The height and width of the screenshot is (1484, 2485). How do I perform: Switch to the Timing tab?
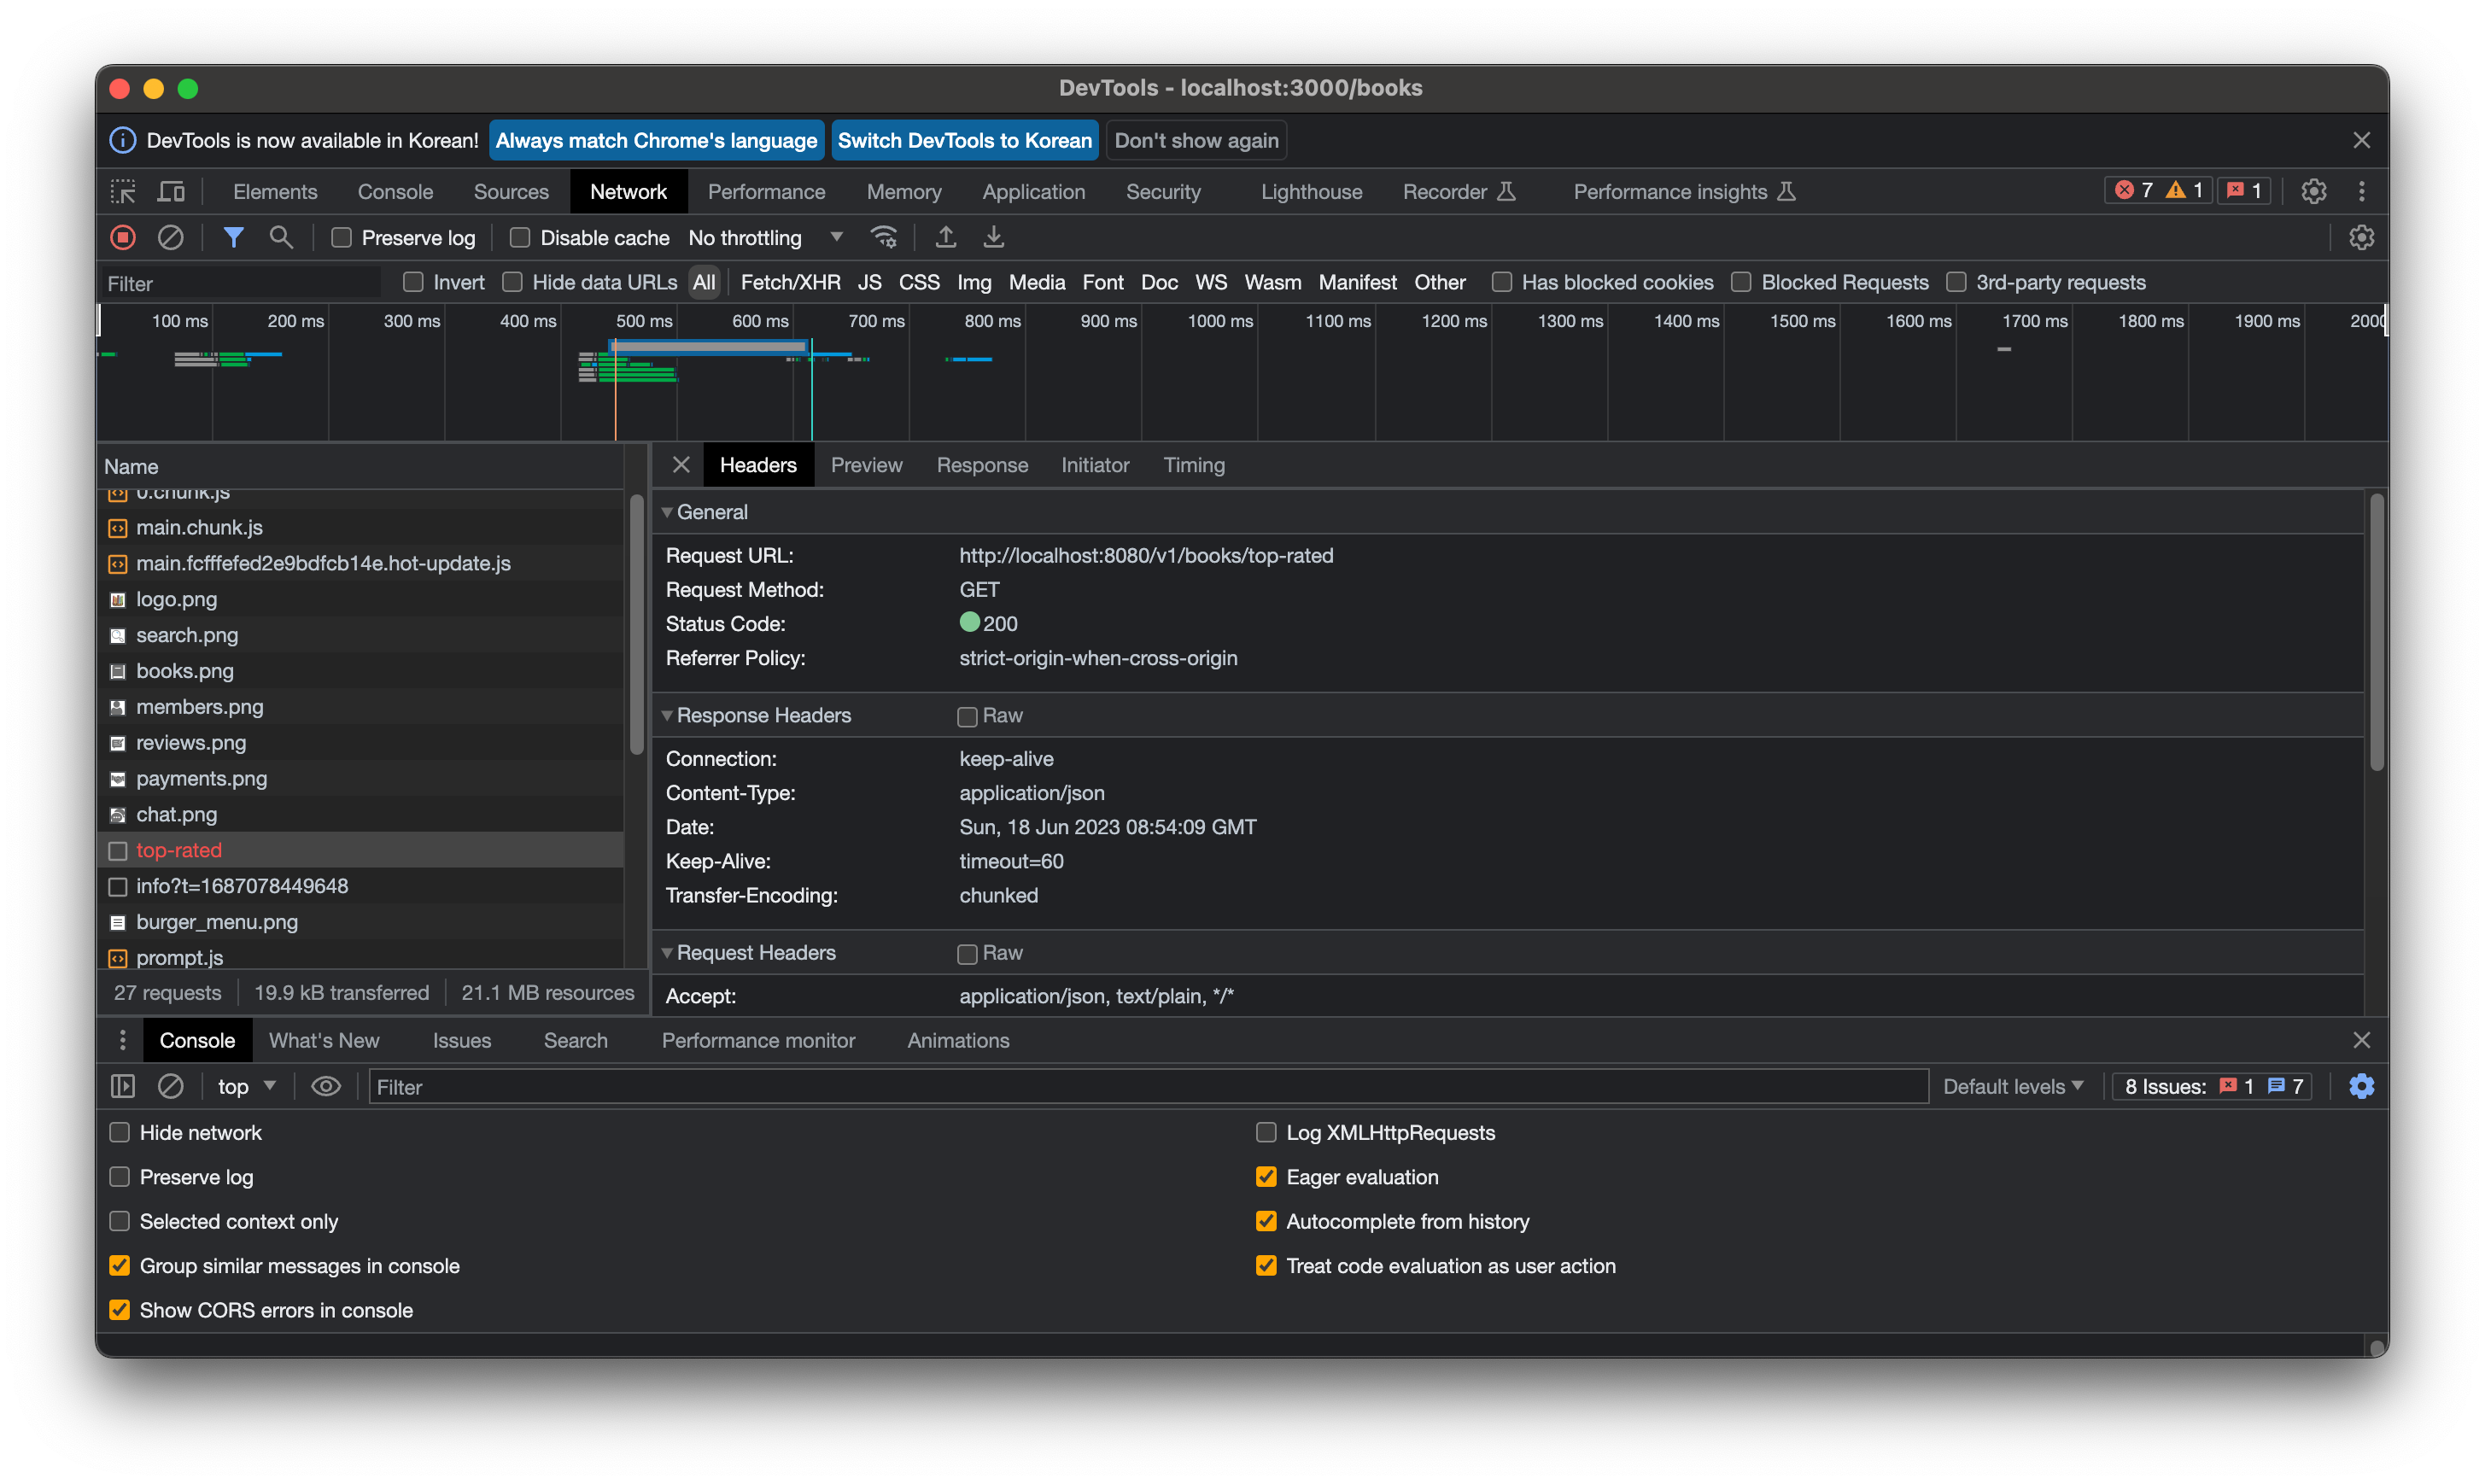1193,466
